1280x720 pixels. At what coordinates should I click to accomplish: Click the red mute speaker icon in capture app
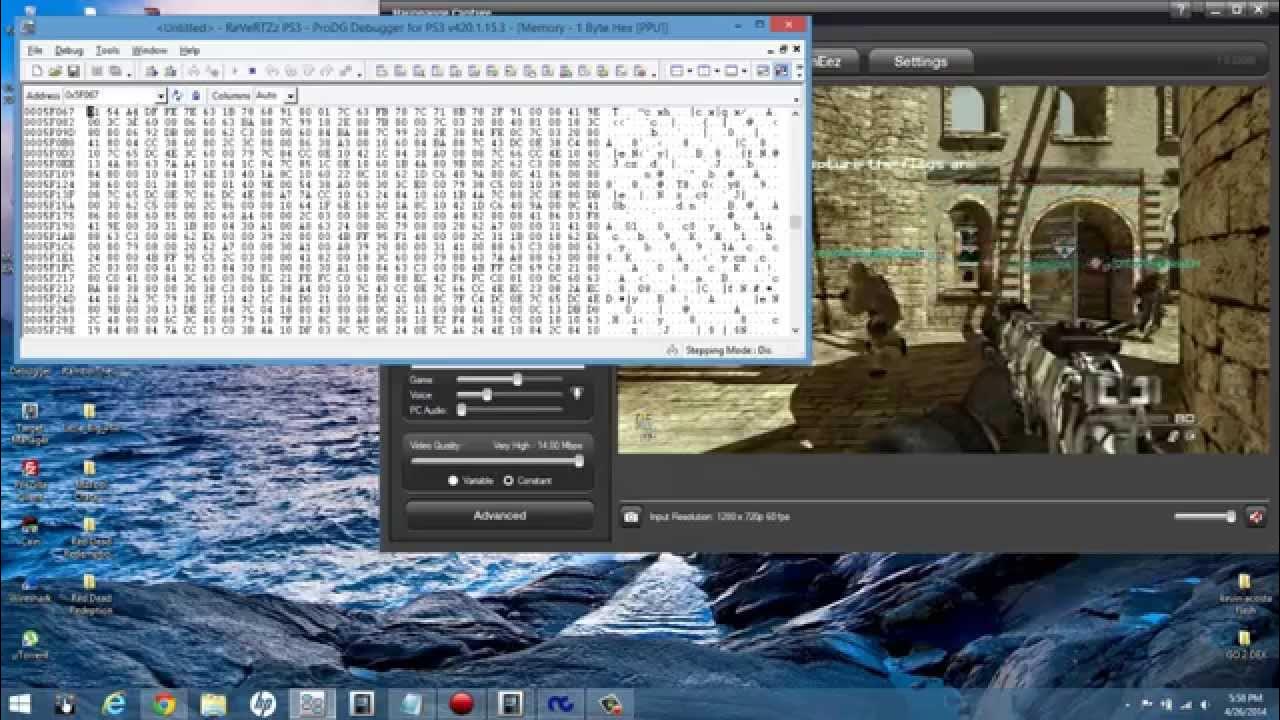[1256, 517]
